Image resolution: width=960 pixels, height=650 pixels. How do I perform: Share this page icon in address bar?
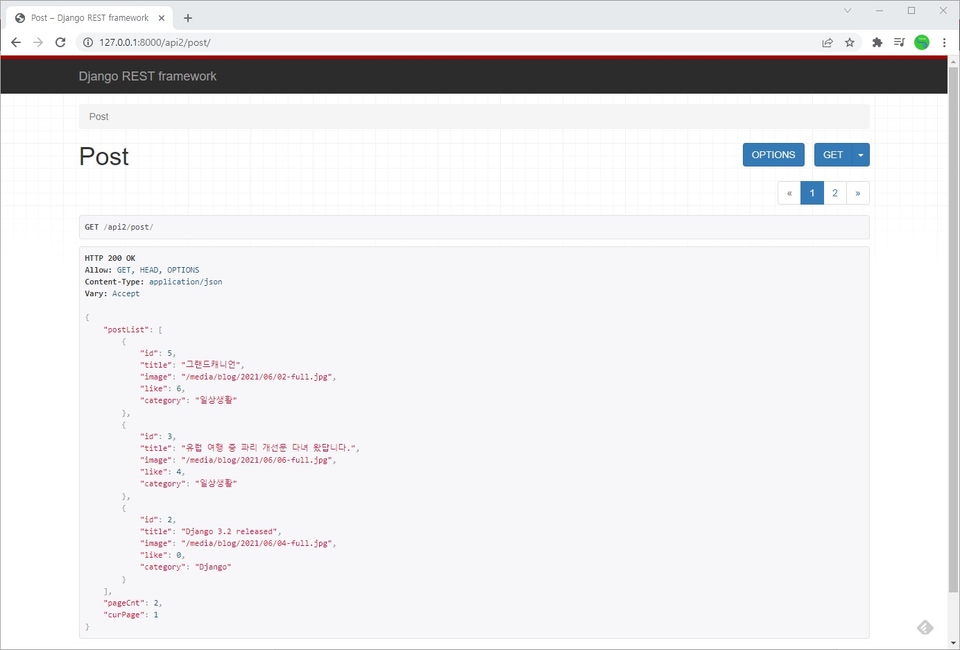tap(827, 42)
